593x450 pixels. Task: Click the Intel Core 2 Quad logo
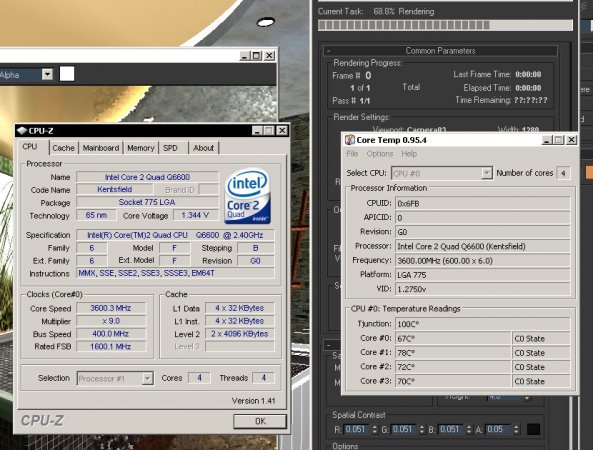(248, 196)
